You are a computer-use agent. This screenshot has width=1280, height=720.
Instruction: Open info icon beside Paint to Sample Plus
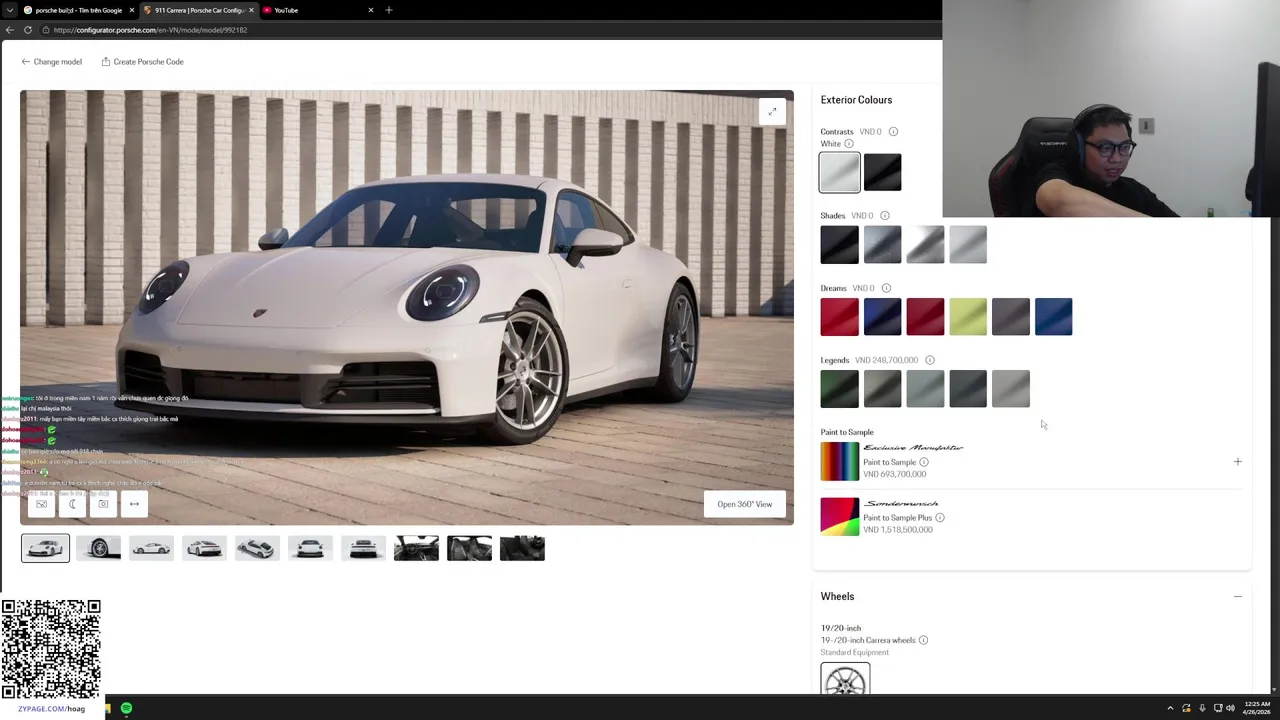(x=939, y=518)
